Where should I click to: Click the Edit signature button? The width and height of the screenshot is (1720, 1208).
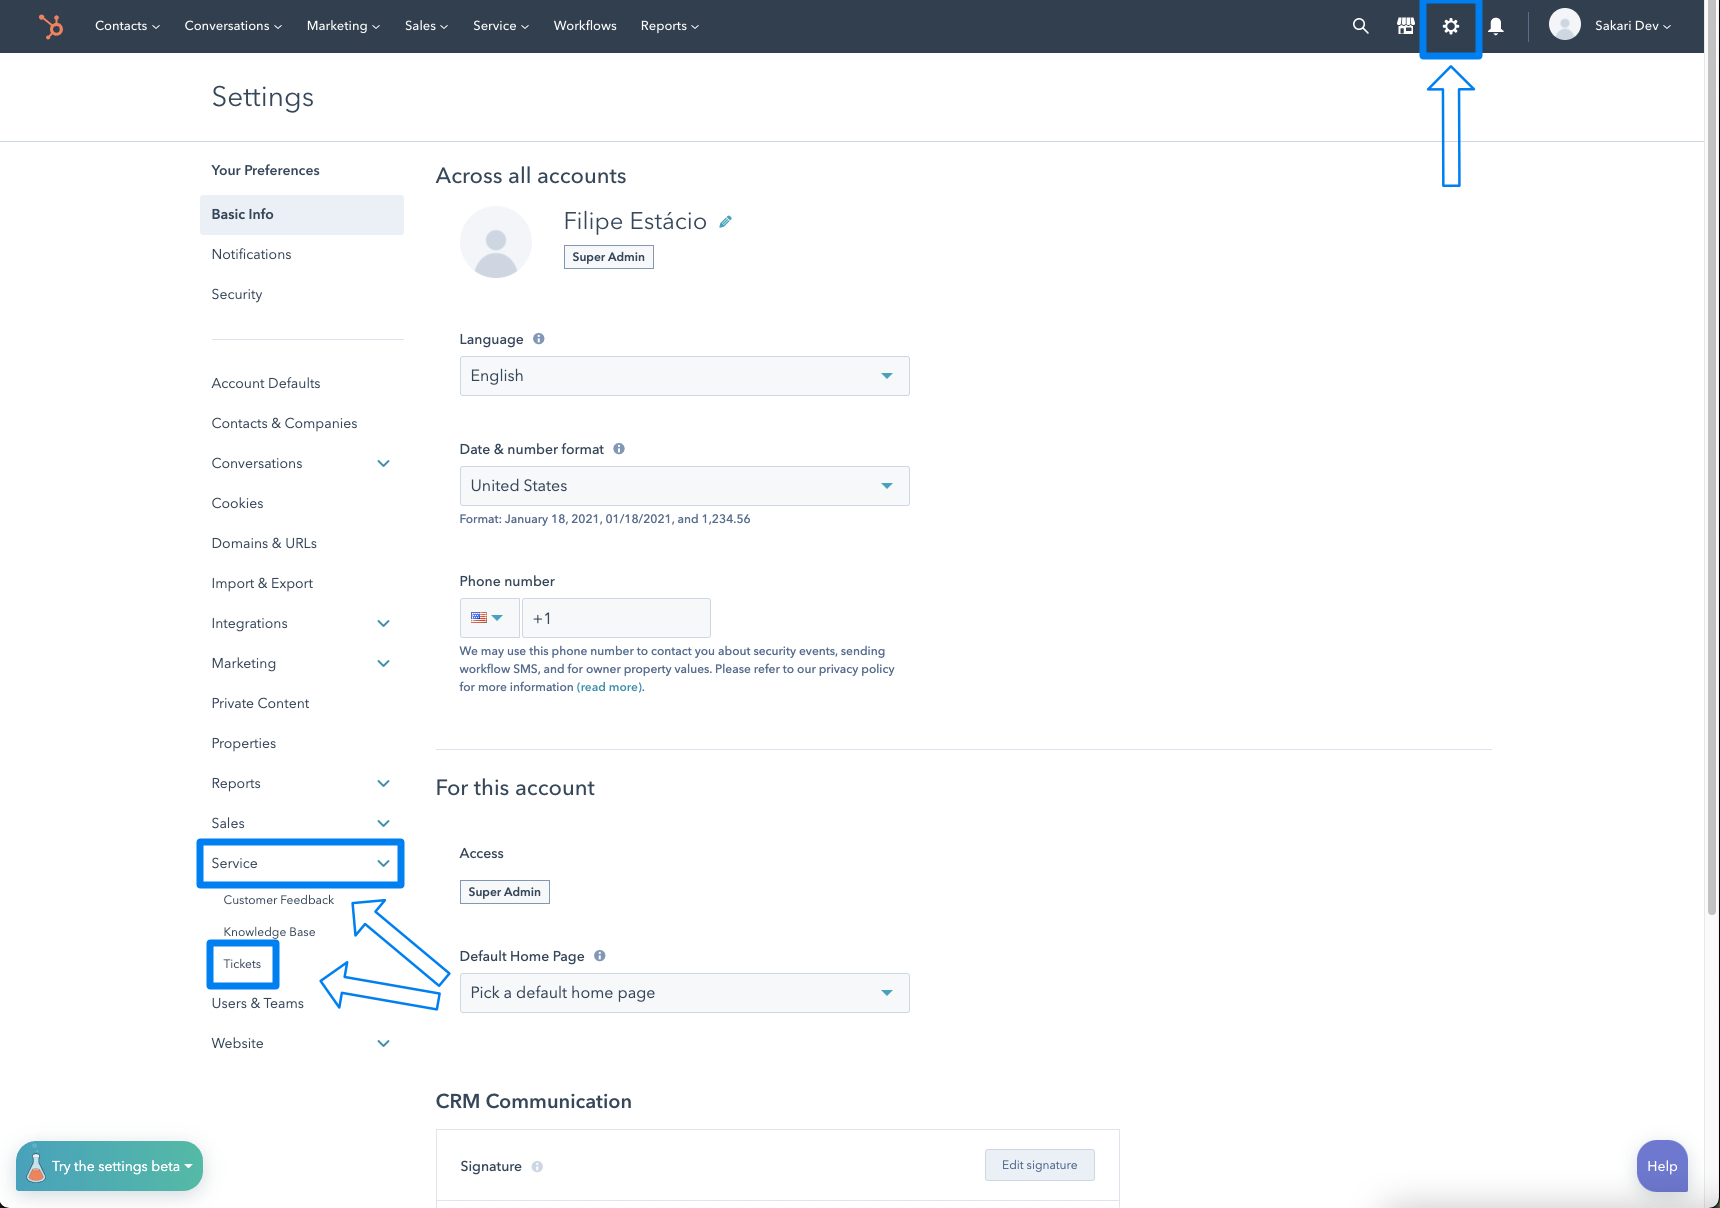(1040, 1165)
